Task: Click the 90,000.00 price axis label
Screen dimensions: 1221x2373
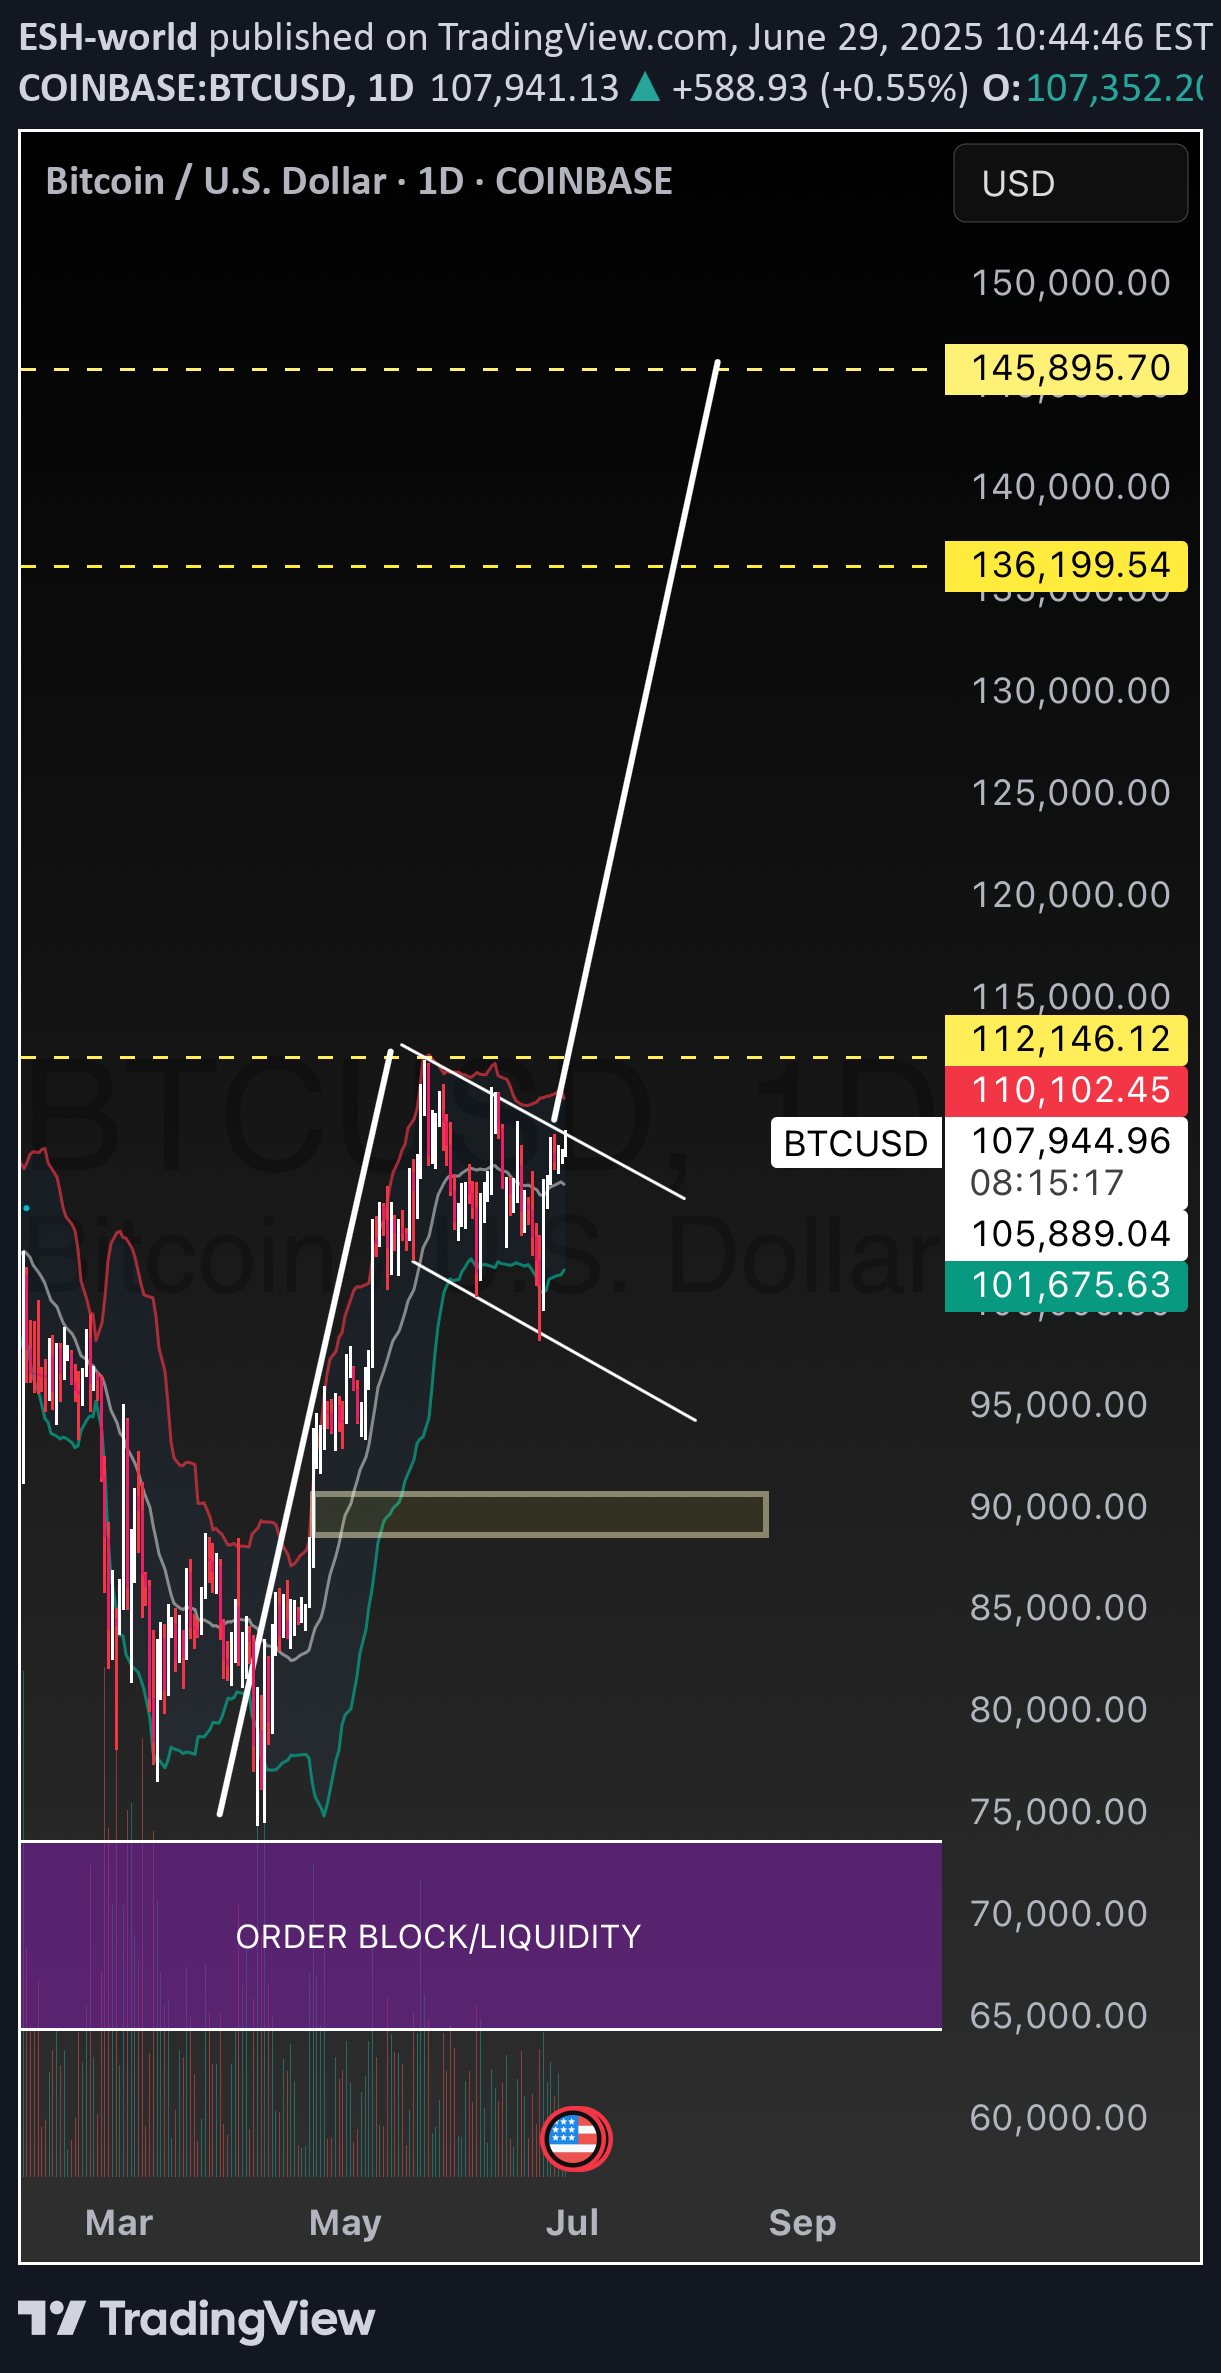Action: pyautogui.click(x=1059, y=1507)
